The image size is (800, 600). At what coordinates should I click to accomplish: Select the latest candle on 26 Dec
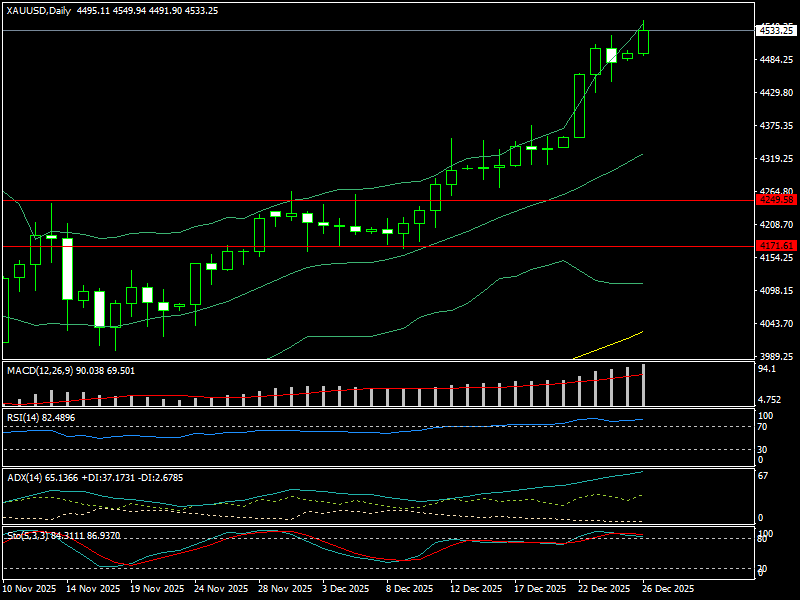click(x=643, y=41)
